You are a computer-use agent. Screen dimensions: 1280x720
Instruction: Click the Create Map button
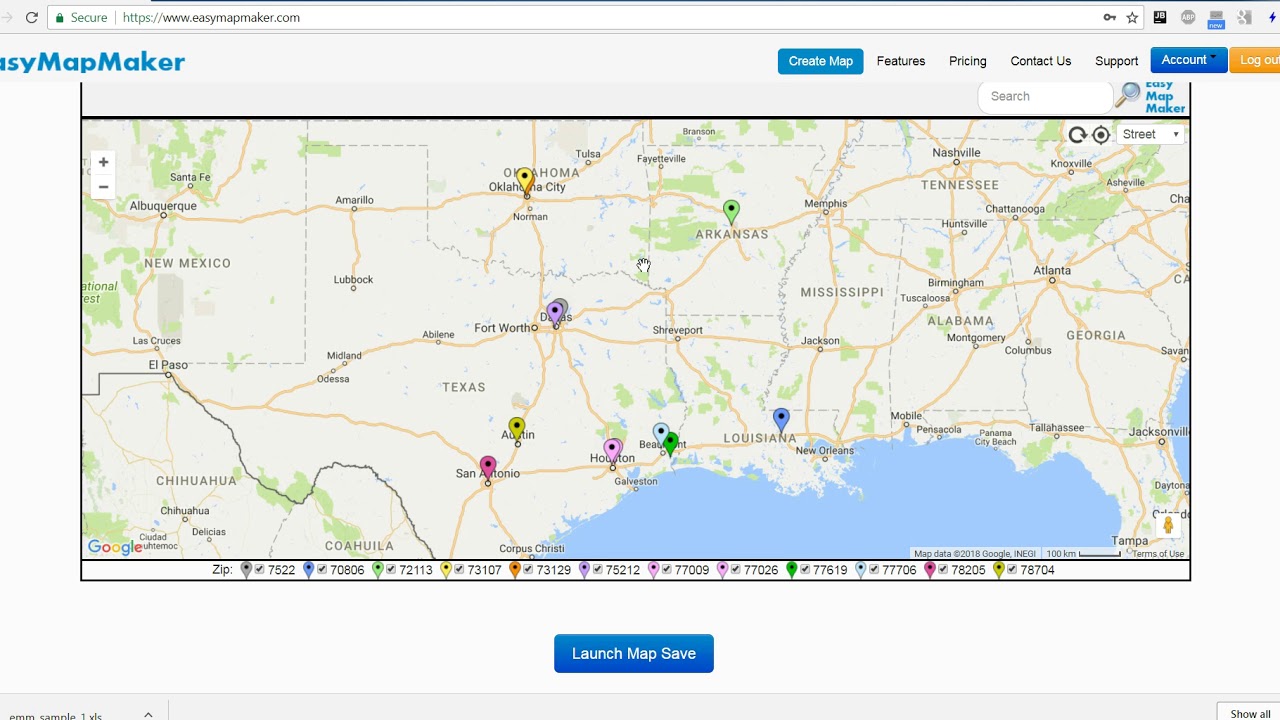(820, 61)
